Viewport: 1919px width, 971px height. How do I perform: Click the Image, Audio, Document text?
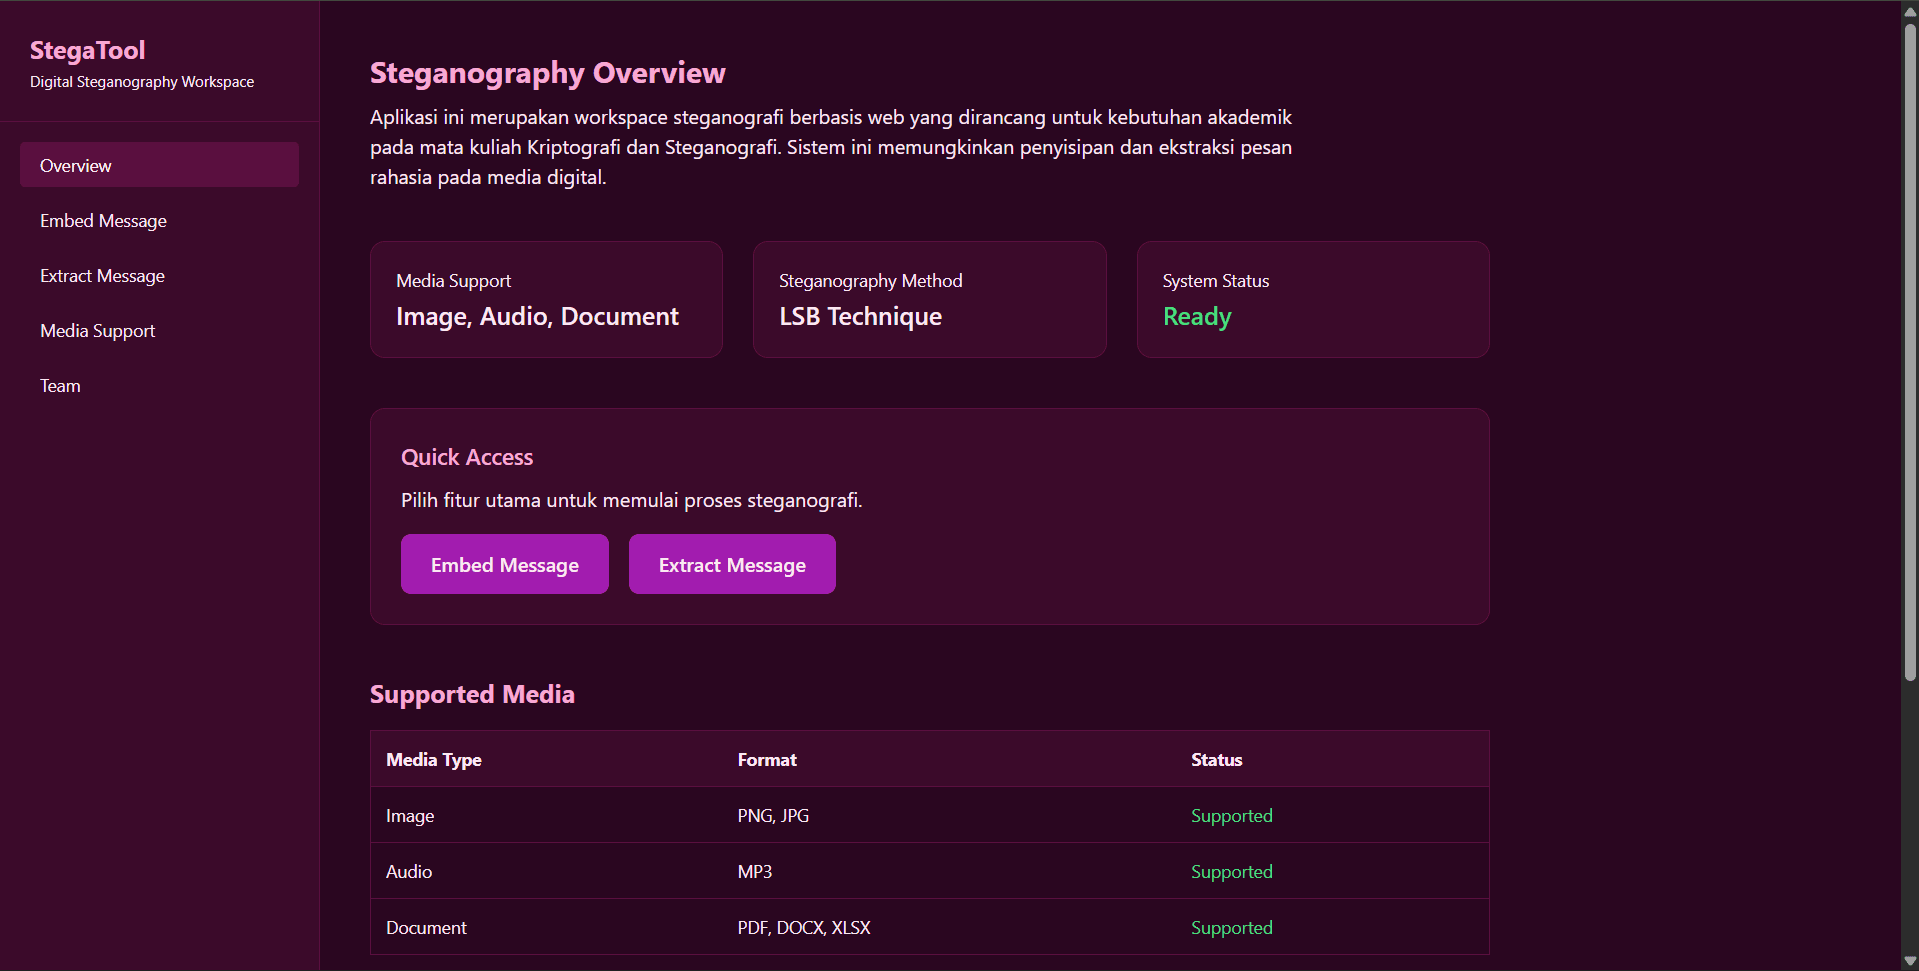pos(537,316)
